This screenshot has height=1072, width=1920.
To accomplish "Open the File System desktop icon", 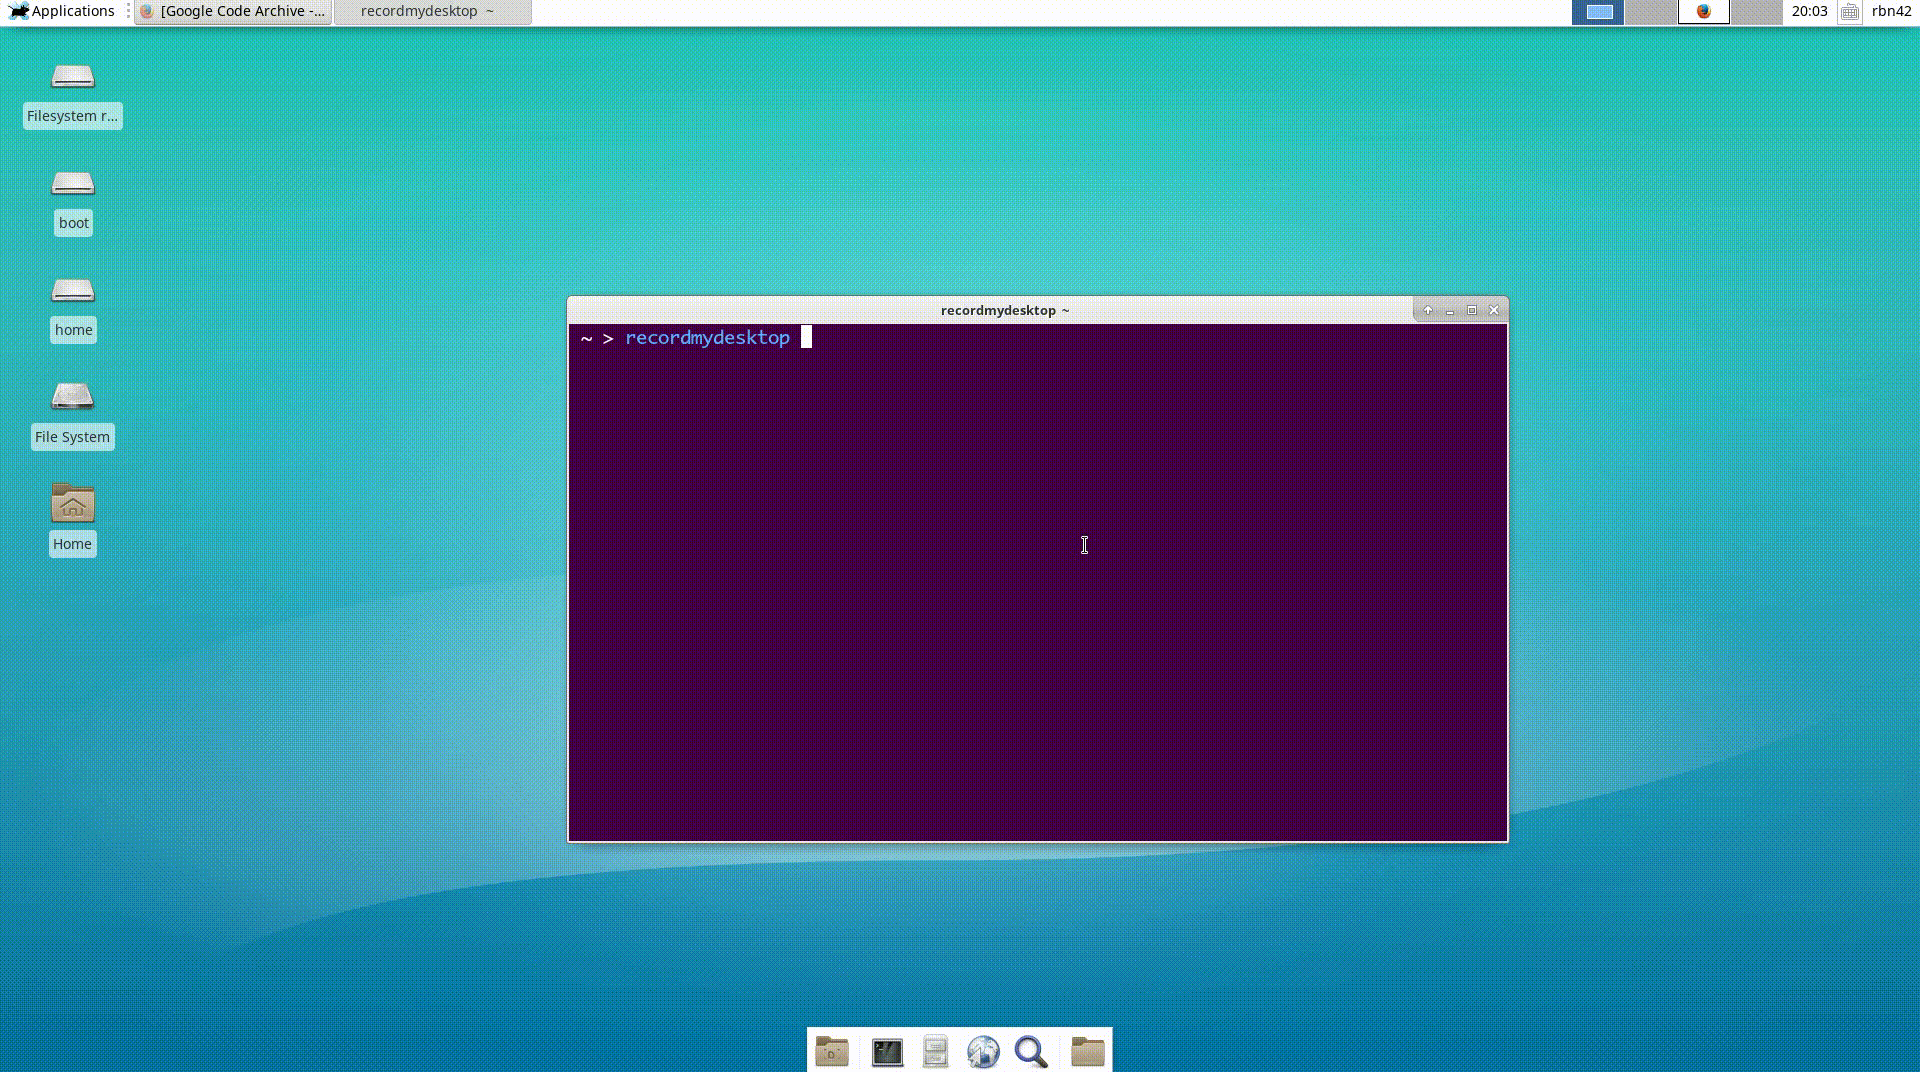I will pyautogui.click(x=72, y=398).
